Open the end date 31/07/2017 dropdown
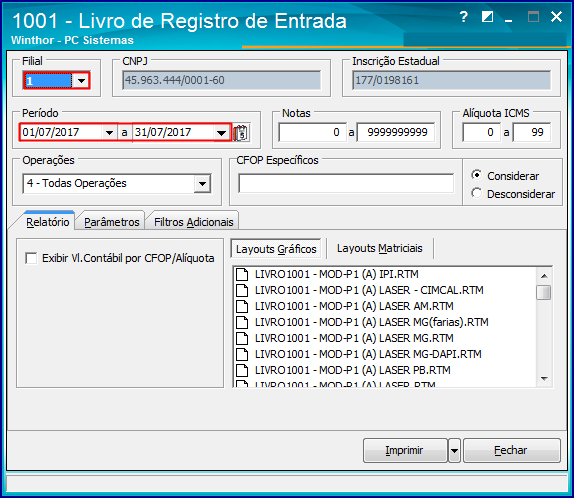Image resolution: width=574 pixels, height=498 pixels. click(x=221, y=133)
